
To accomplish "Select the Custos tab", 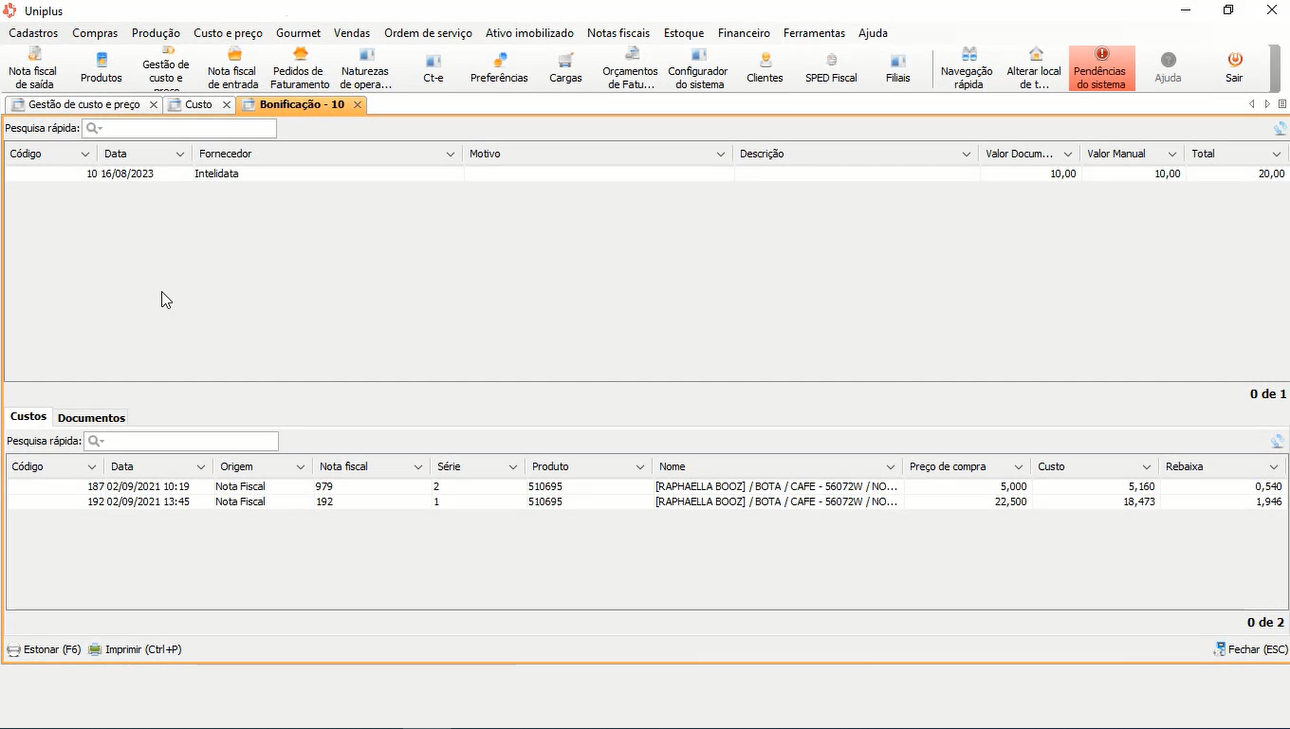I will [28, 416].
